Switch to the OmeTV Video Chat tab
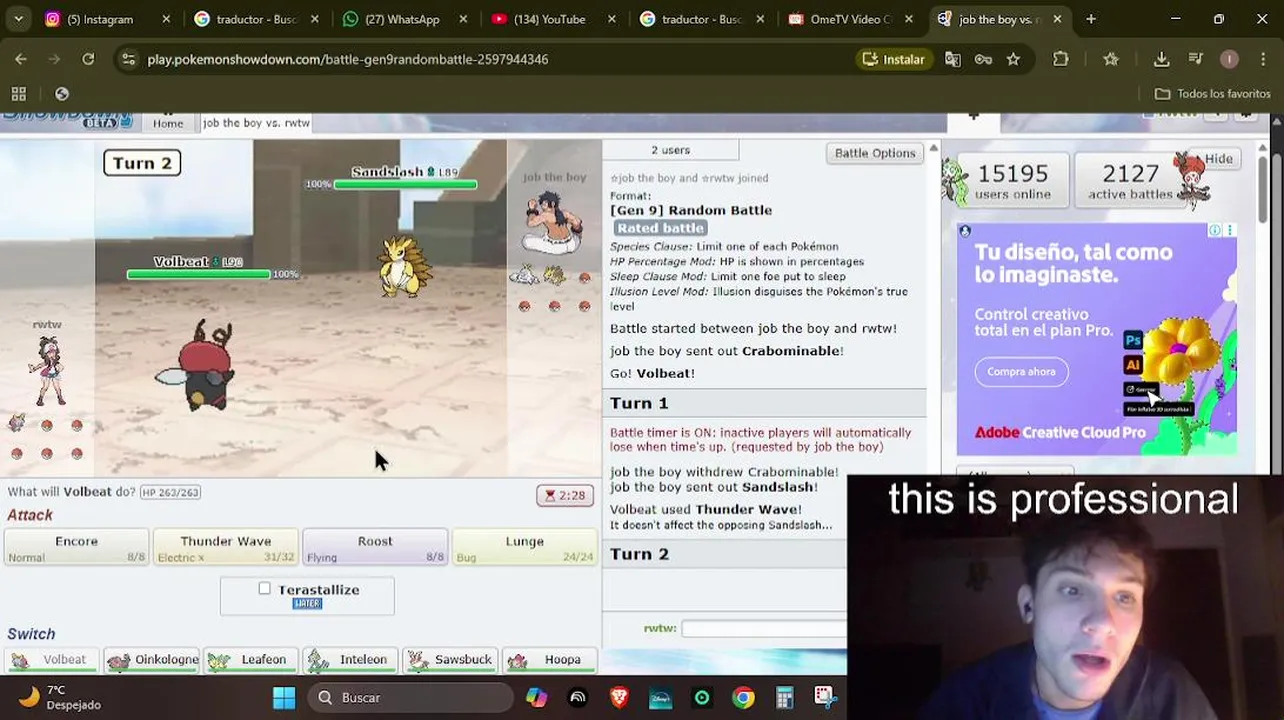 click(850, 19)
